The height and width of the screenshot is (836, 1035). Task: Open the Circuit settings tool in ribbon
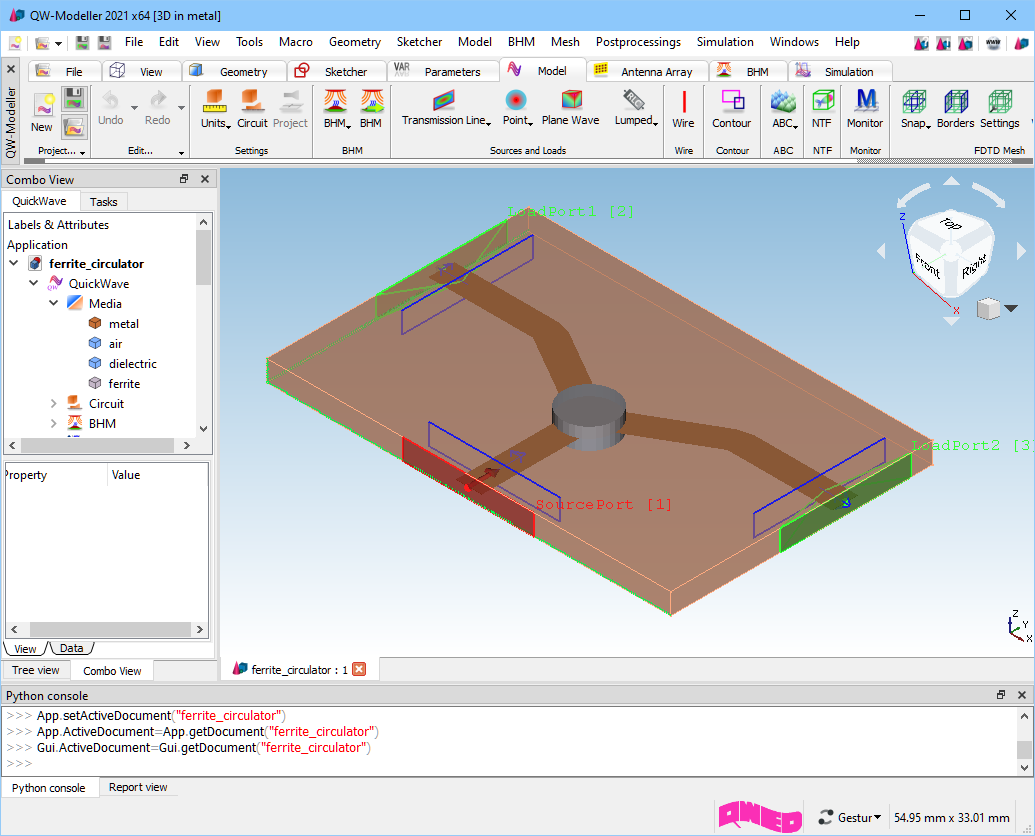click(252, 110)
